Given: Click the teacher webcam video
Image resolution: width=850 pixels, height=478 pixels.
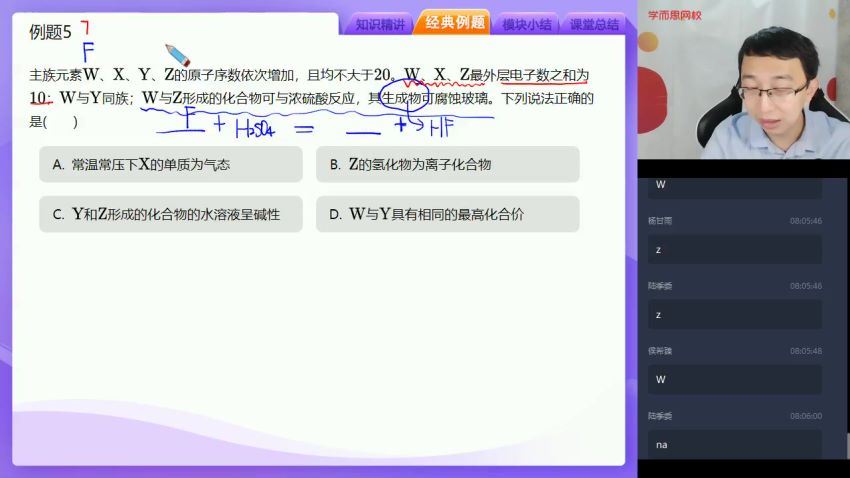Looking at the screenshot, I should (744, 81).
